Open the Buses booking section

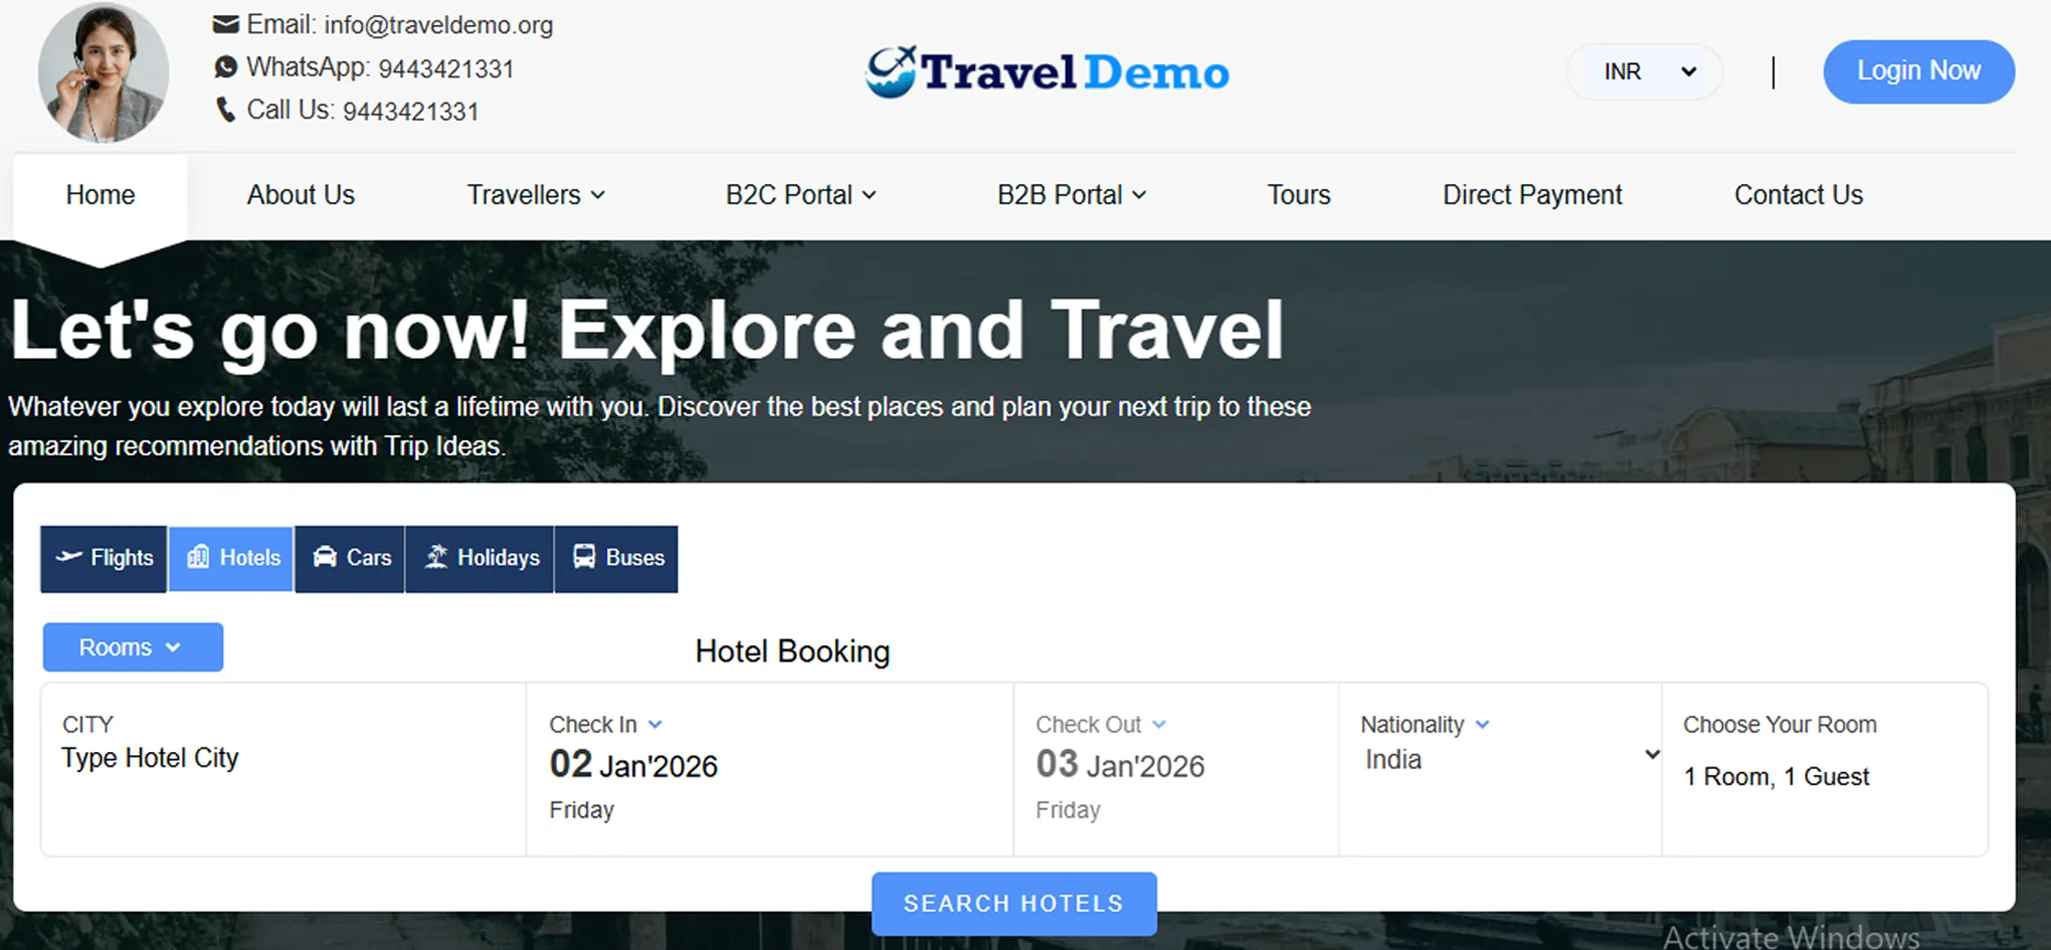coord(583,558)
